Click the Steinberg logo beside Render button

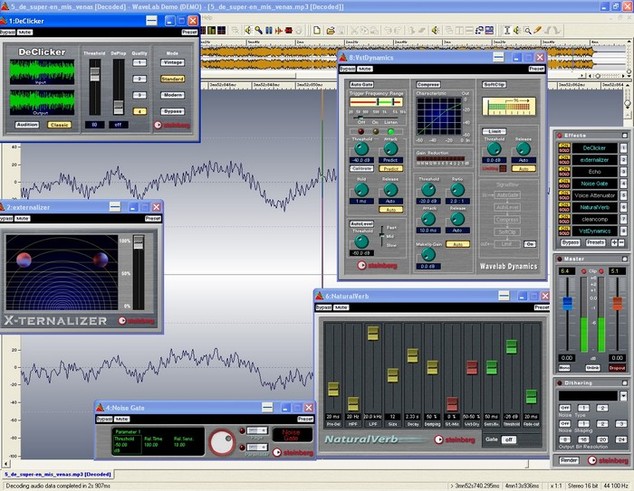[x=609, y=460]
